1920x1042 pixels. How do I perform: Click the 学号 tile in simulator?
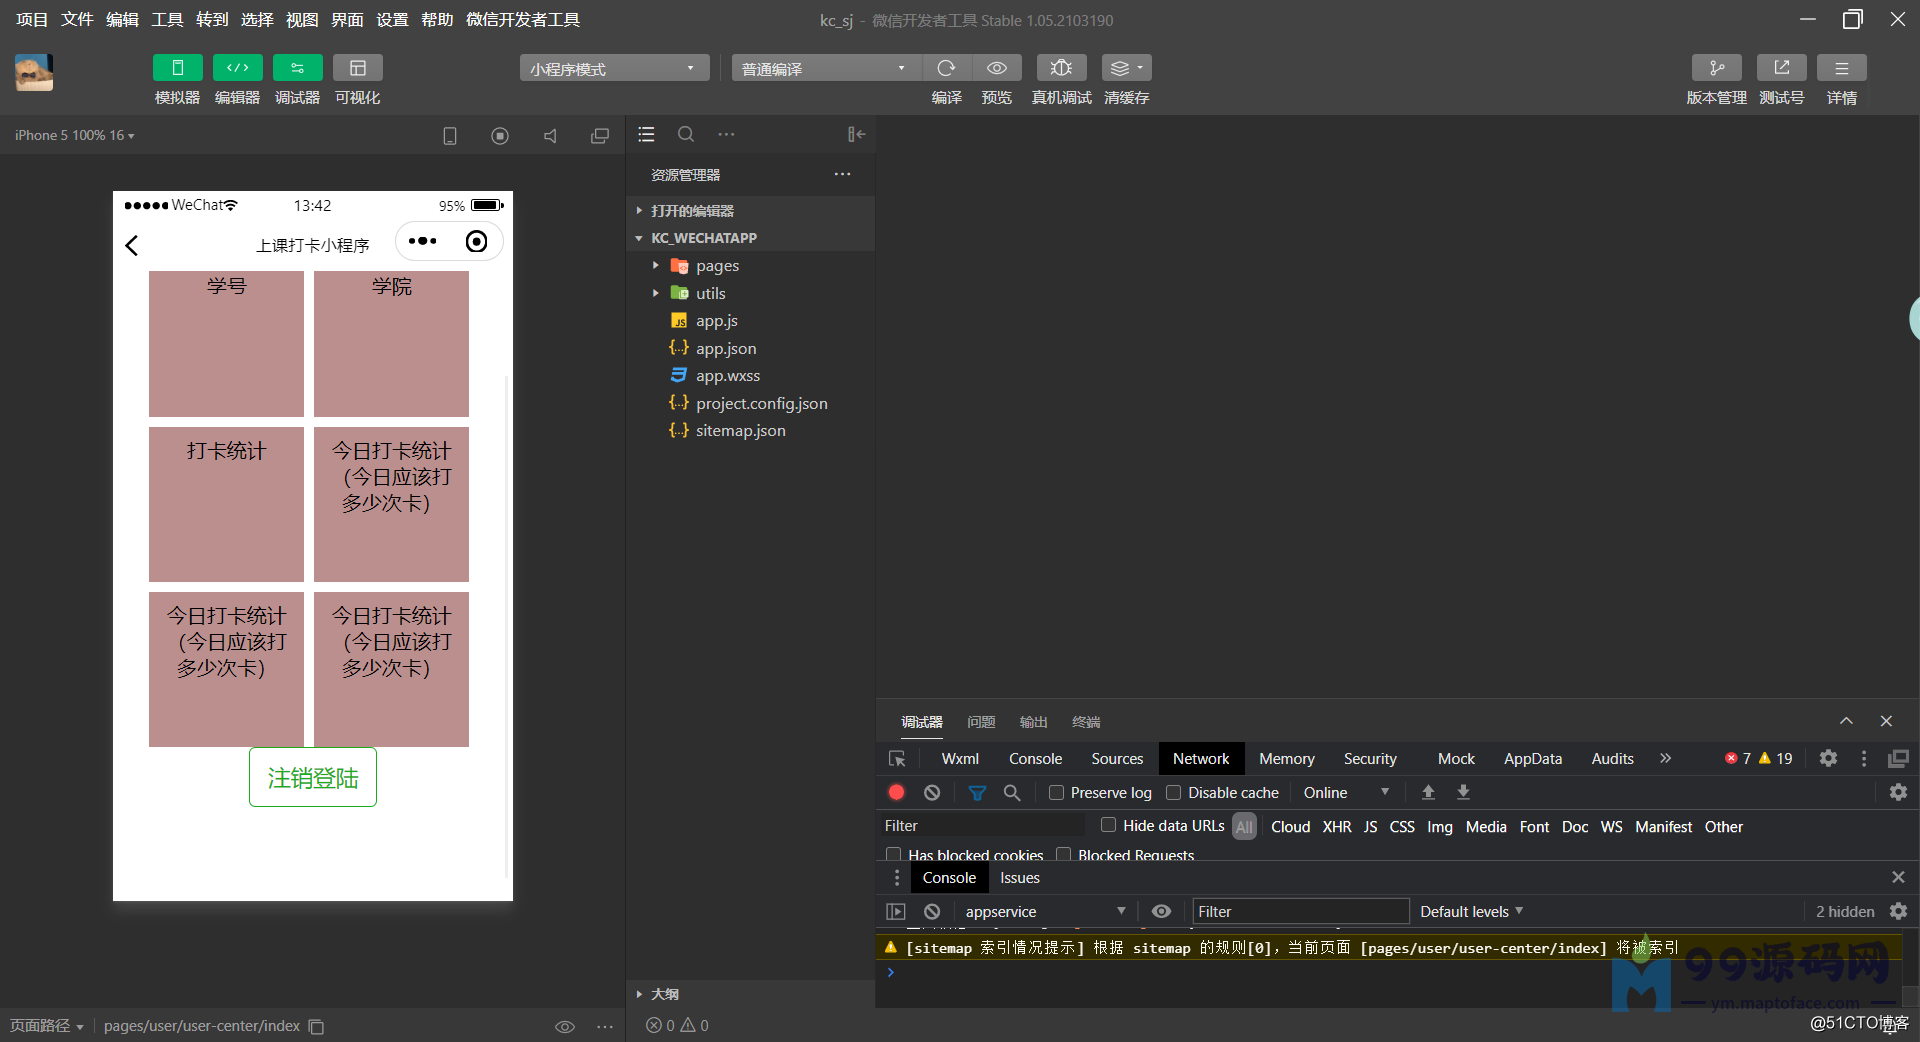226,343
